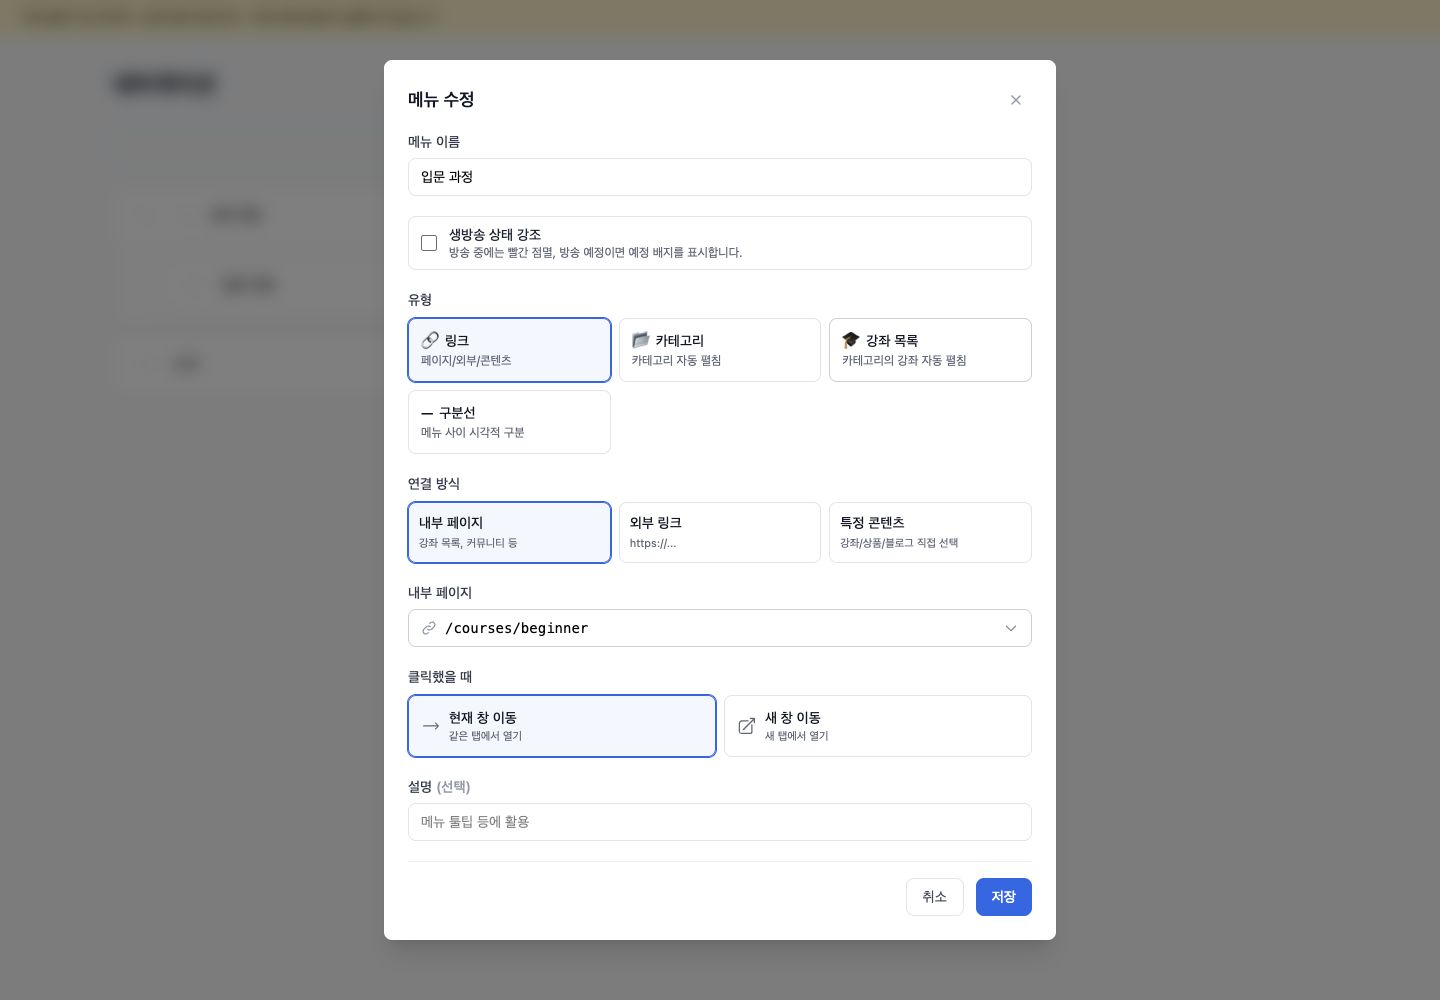Select the 강좌 목록 type card
Image resolution: width=1440 pixels, height=1000 pixels.
[930, 350]
